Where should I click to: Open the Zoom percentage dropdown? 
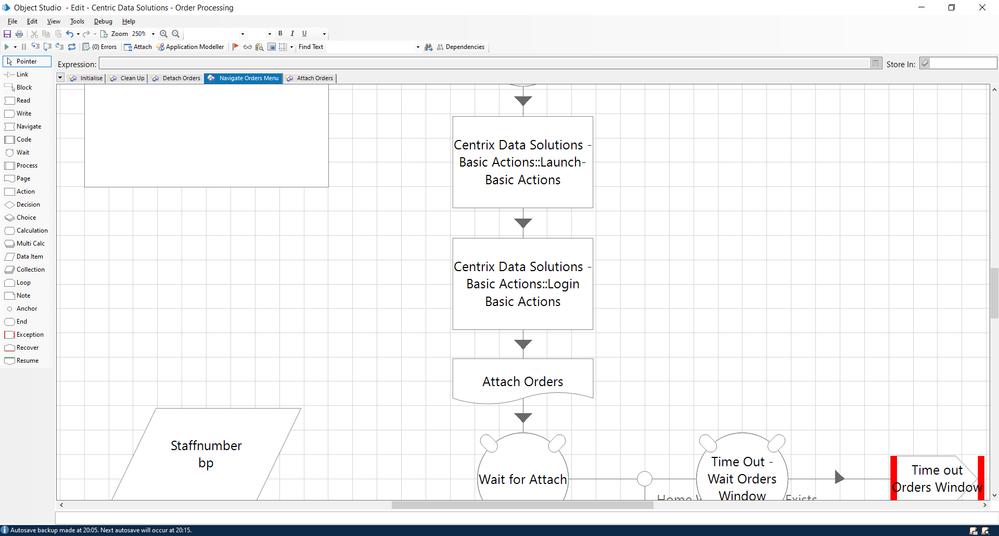pyautogui.click(x=153, y=34)
